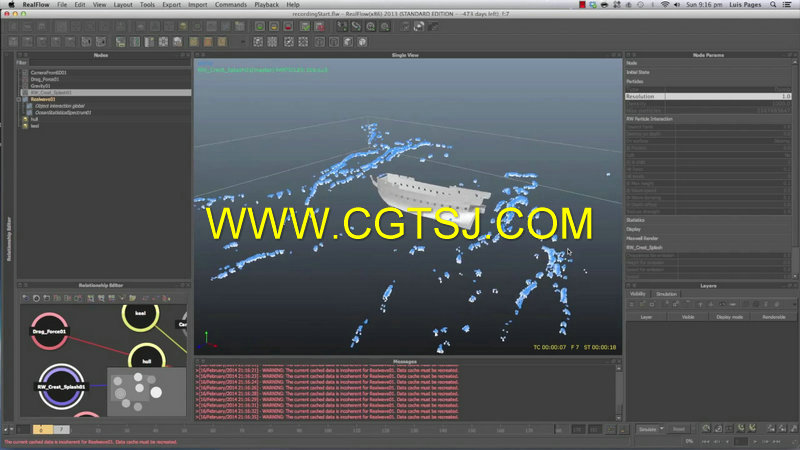Open the macOS Notification Center icon
Viewport: 800px width, 450px height.
pyautogui.click(x=787, y=5)
